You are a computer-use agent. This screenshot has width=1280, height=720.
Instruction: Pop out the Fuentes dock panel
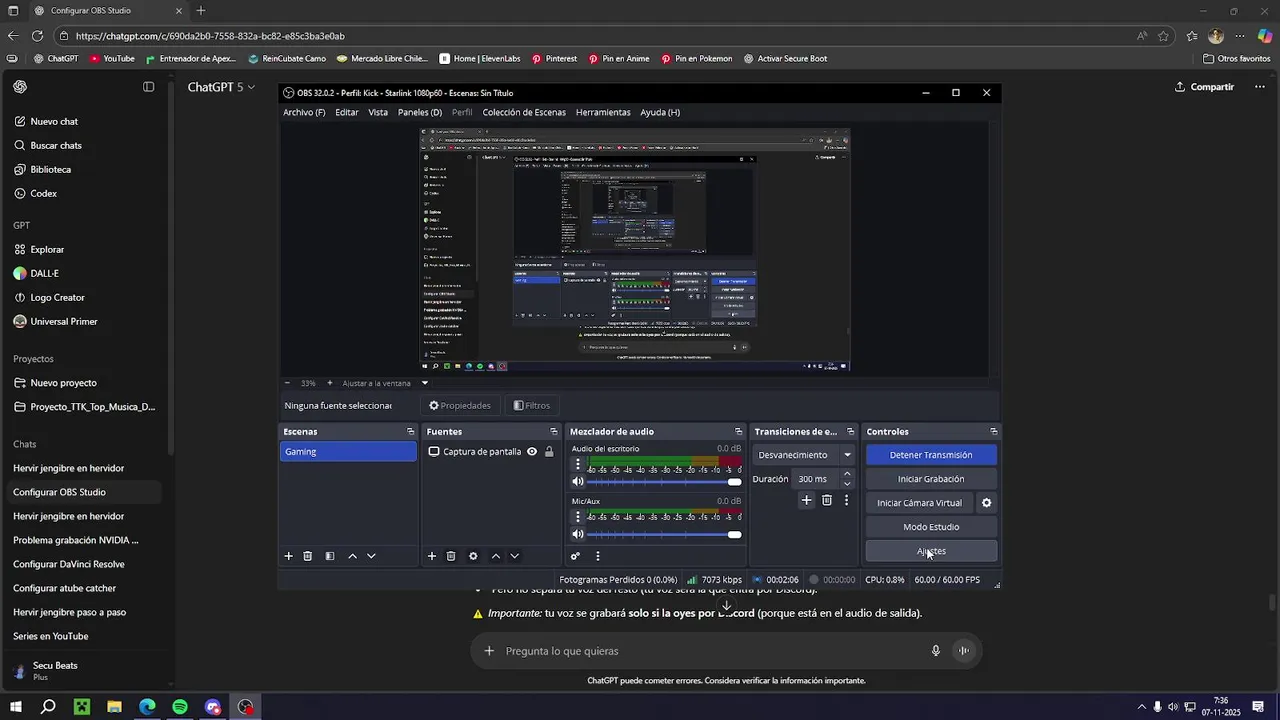[553, 432]
